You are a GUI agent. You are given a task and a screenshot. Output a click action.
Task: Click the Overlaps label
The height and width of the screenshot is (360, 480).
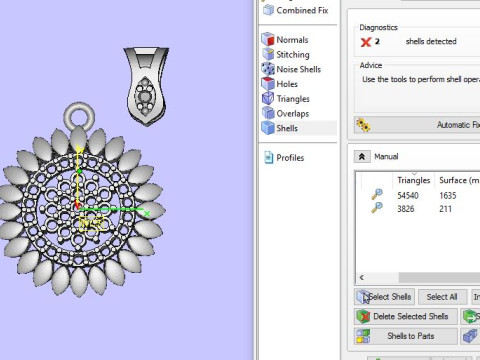pos(293,114)
